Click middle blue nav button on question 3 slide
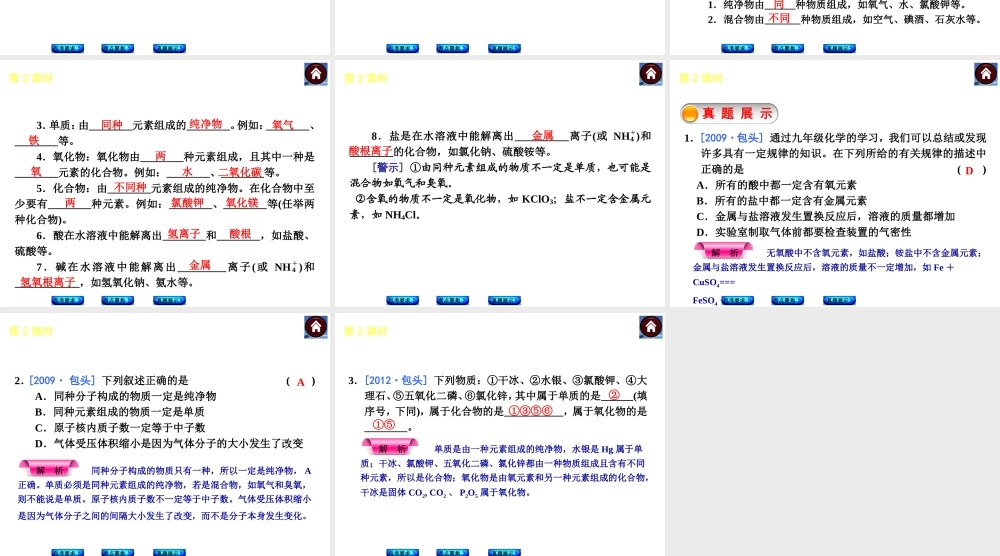 [453, 552]
